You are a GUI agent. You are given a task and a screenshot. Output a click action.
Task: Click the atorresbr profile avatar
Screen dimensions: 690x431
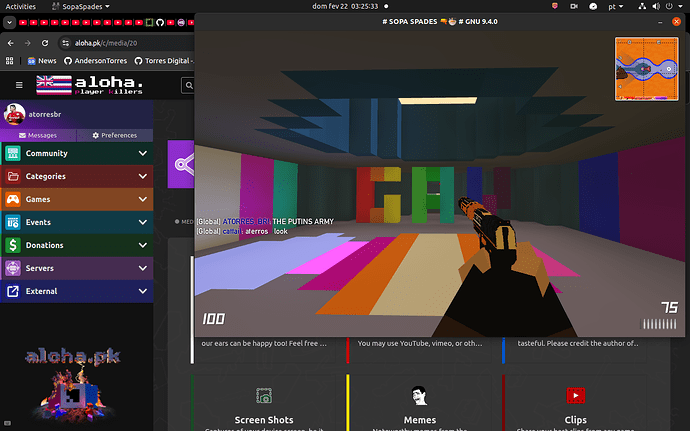point(14,114)
